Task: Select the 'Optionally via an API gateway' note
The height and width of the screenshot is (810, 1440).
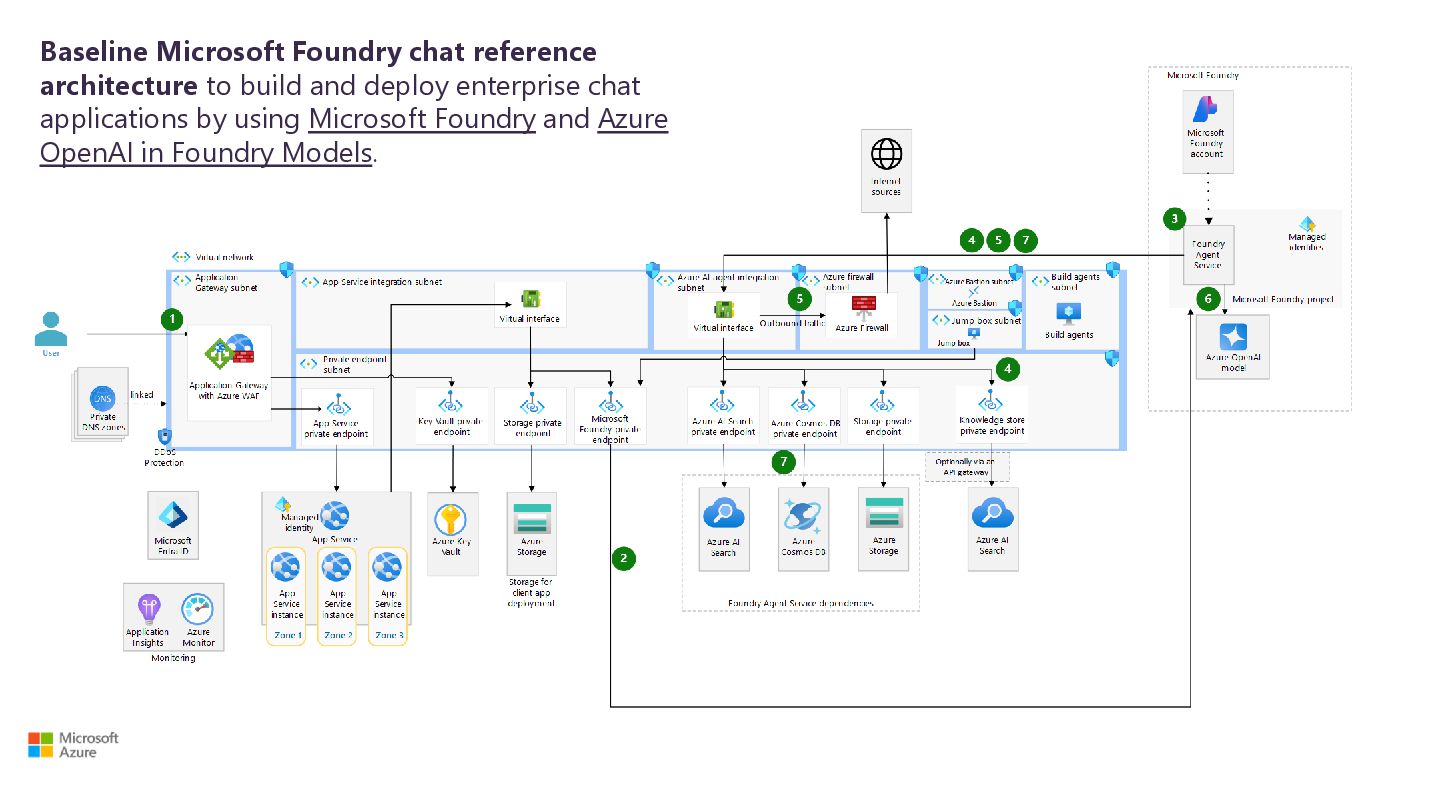Action: click(x=966, y=466)
